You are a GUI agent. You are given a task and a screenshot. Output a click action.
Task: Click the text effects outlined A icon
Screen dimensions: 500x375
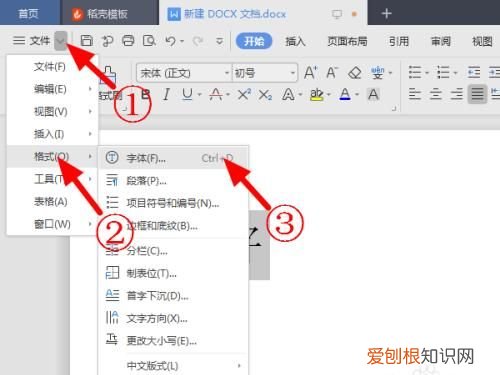[x=288, y=95]
